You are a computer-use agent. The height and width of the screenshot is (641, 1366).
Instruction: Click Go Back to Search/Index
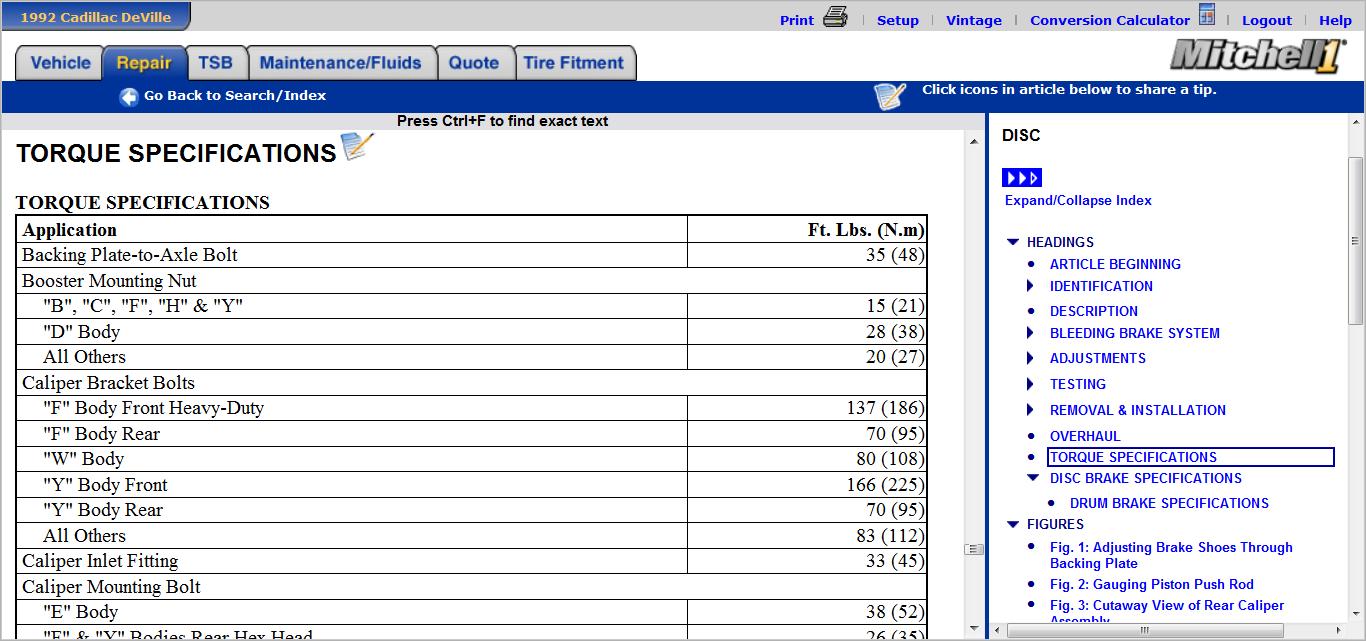(235, 96)
